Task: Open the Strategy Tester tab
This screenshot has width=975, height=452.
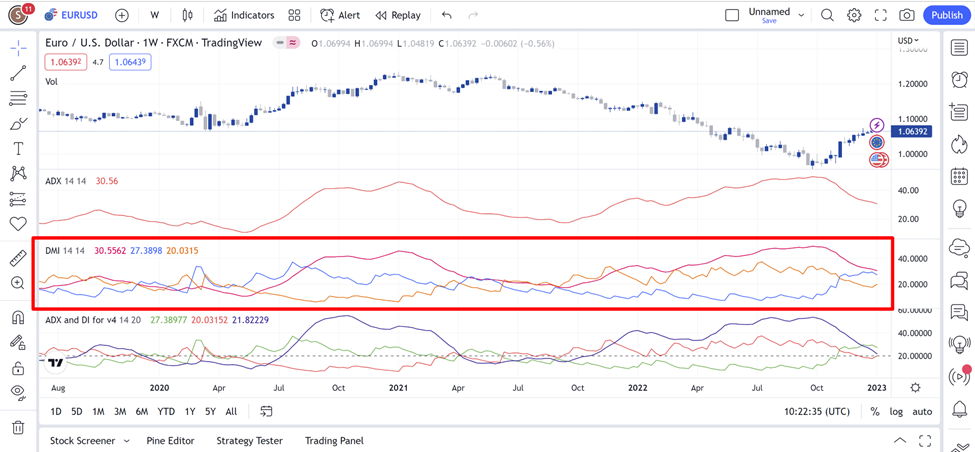Action: [x=249, y=441]
